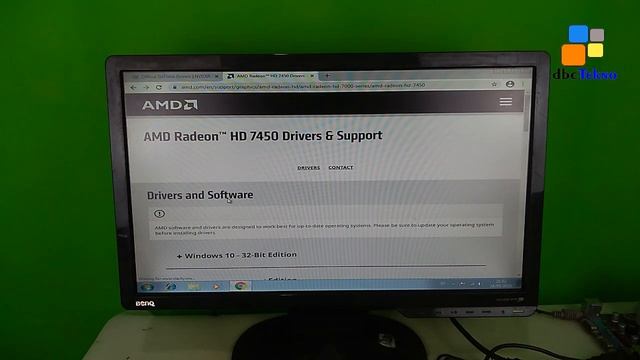
Task: Open a new tab with the plus button
Action: click(327, 76)
